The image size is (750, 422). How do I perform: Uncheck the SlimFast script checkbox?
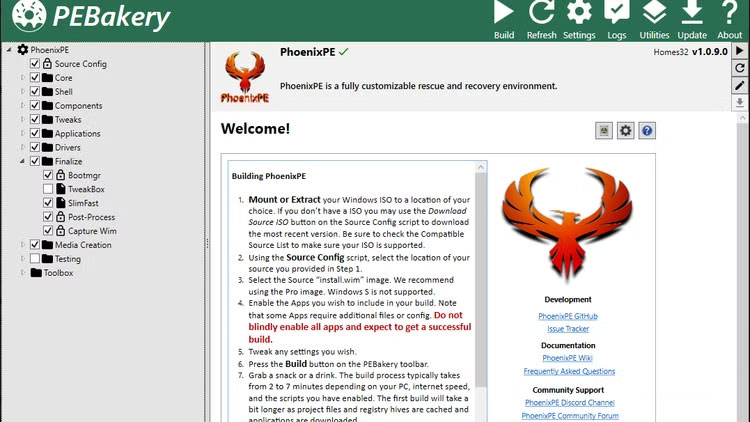(x=48, y=203)
